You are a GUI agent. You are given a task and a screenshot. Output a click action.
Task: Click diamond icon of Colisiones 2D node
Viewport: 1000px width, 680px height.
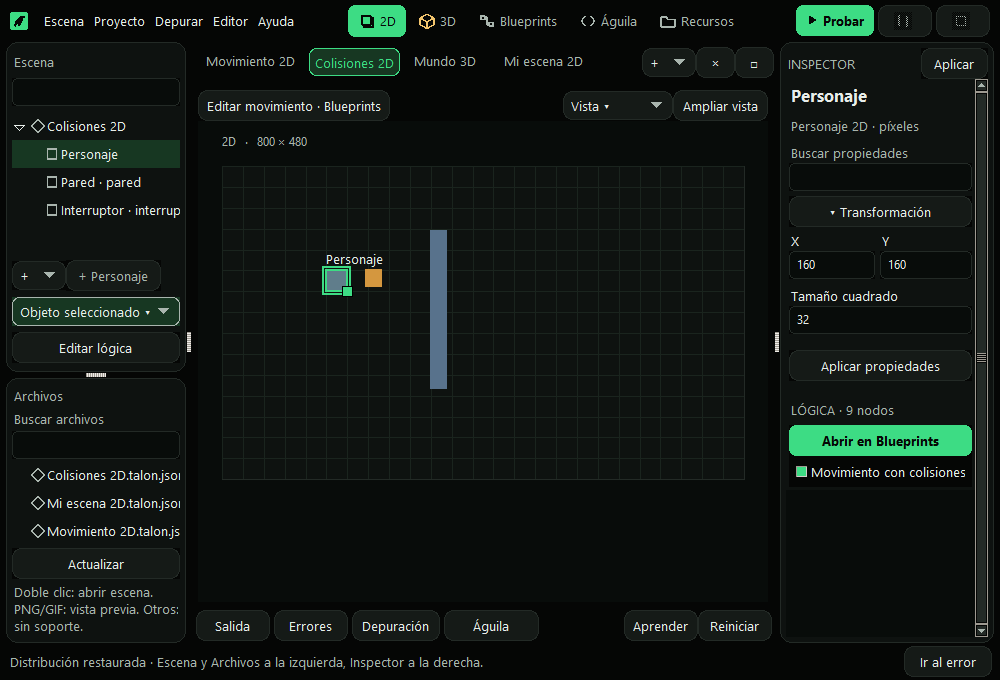pyautogui.click(x=38, y=126)
